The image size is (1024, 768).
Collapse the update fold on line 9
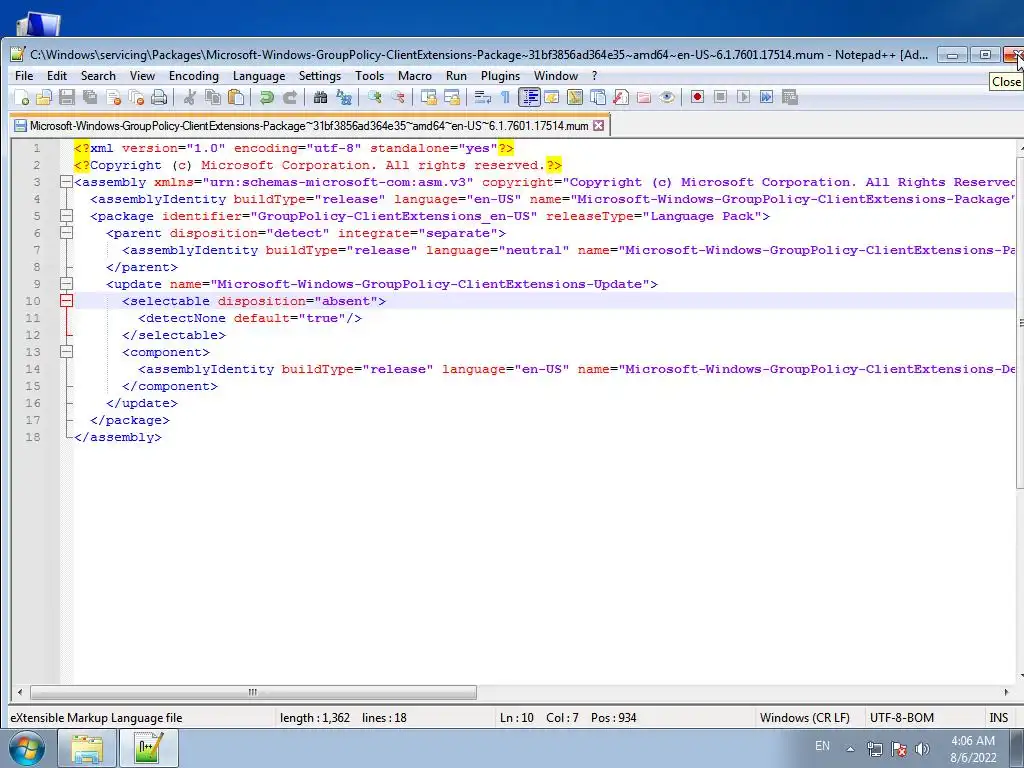[x=66, y=284]
